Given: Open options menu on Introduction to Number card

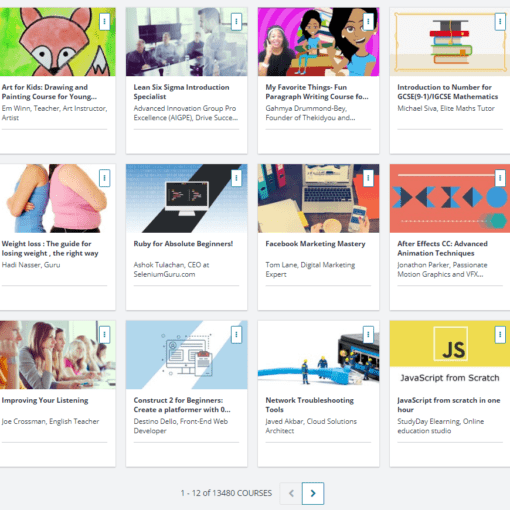Looking at the screenshot, I should (500, 22).
